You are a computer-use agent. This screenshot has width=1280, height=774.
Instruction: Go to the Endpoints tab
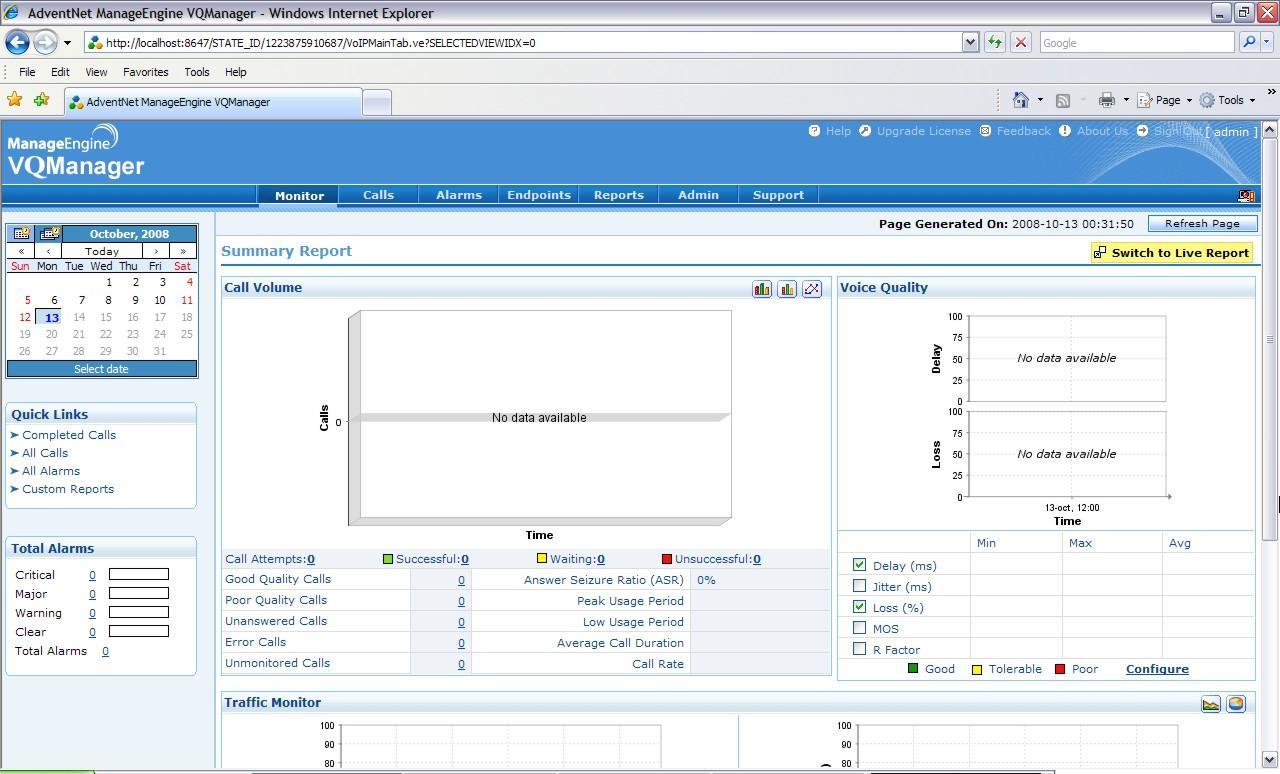pyautogui.click(x=539, y=195)
